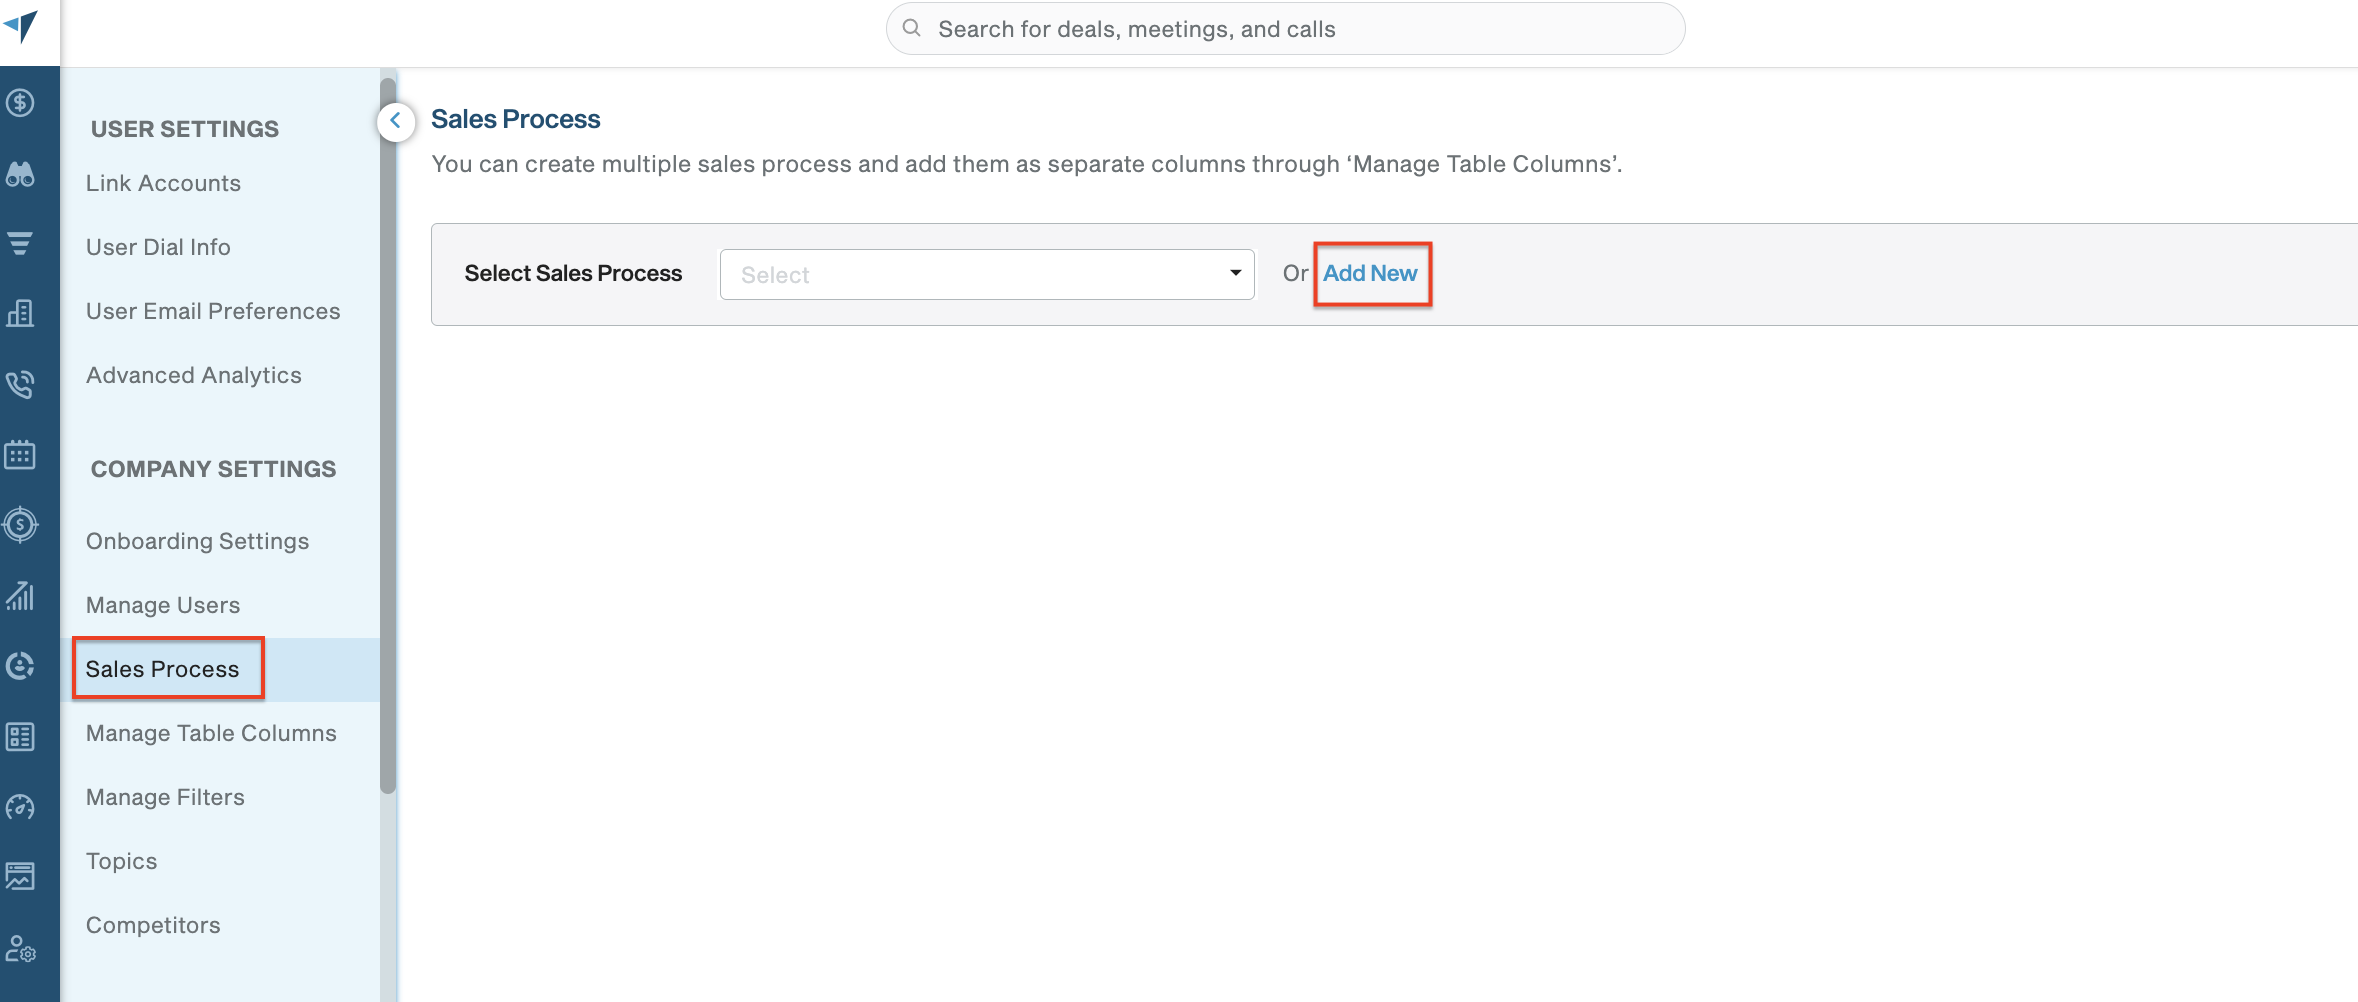Open the phone calls icon
Viewport: 2358px width, 1002px height.
pyautogui.click(x=20, y=384)
